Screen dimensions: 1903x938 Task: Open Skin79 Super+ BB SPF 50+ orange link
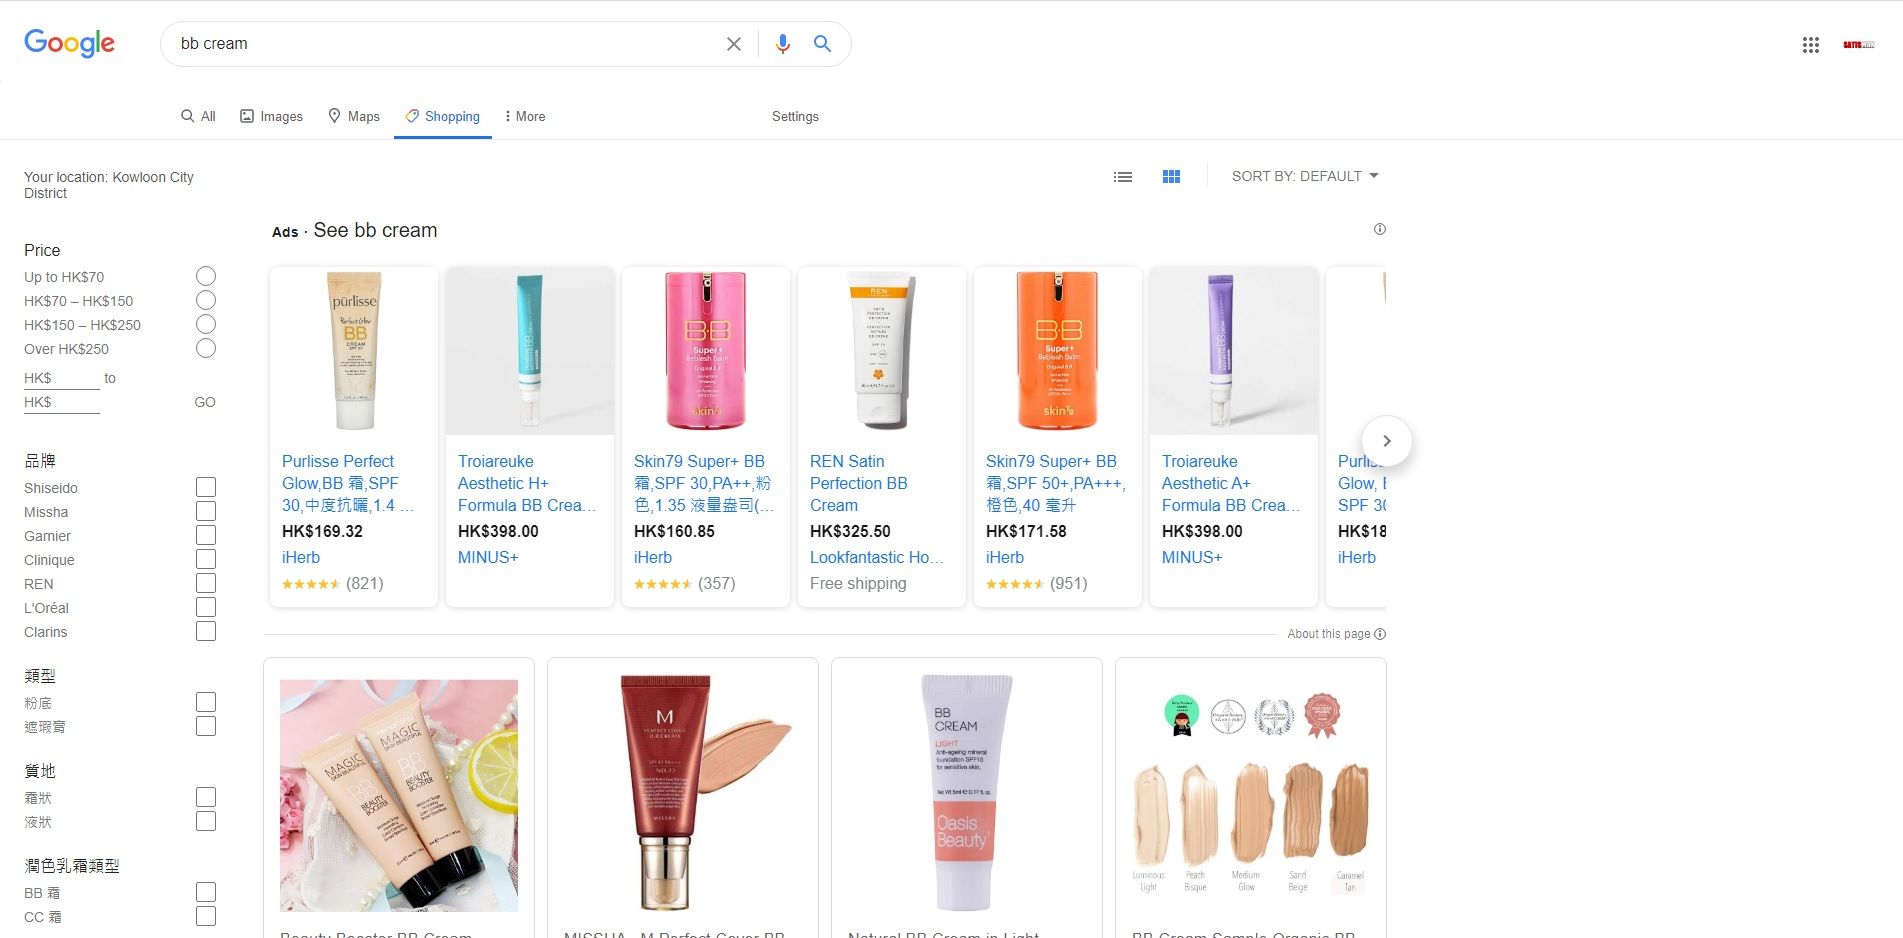pyautogui.click(x=1055, y=483)
